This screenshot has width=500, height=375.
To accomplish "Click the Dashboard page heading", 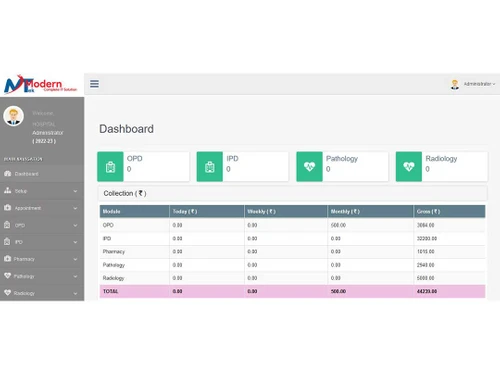I will [x=126, y=129].
